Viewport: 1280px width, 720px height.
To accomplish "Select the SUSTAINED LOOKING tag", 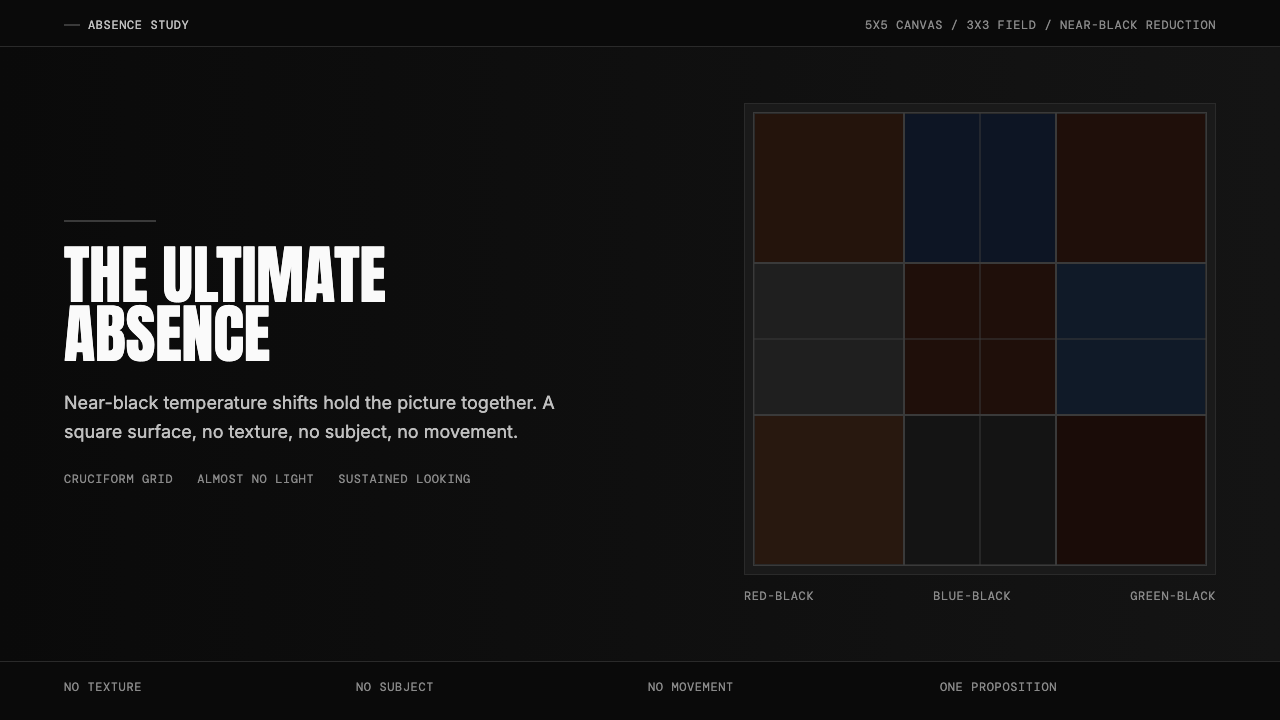I will click(x=404, y=479).
